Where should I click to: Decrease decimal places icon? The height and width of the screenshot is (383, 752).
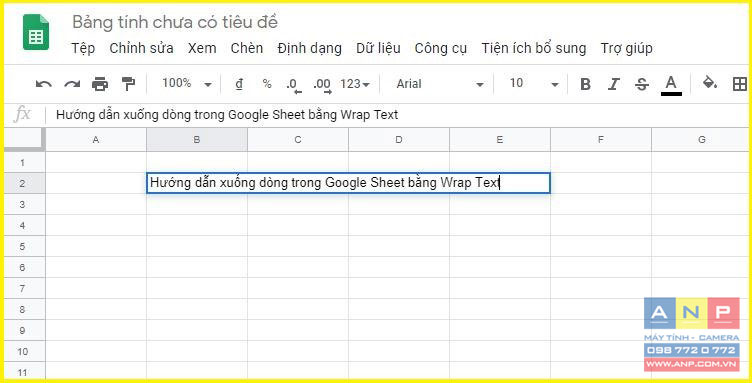(294, 85)
